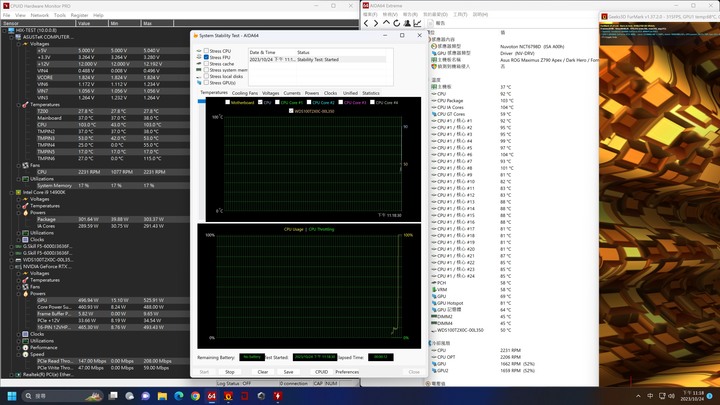Open the Tools menu in HWMonitor
The width and height of the screenshot is (720, 405).
click(60, 15)
